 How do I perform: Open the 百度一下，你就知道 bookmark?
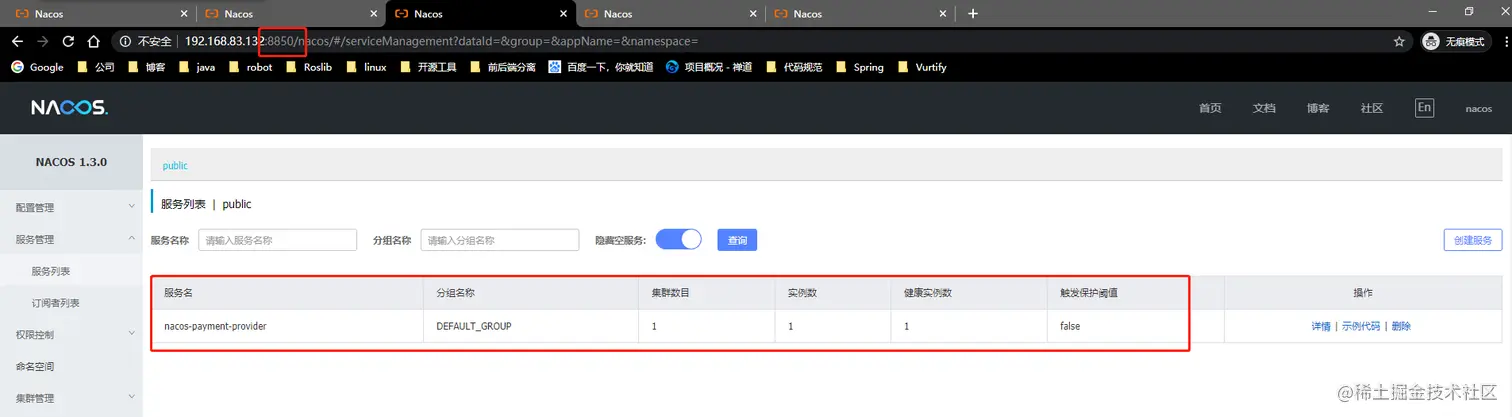pos(601,67)
